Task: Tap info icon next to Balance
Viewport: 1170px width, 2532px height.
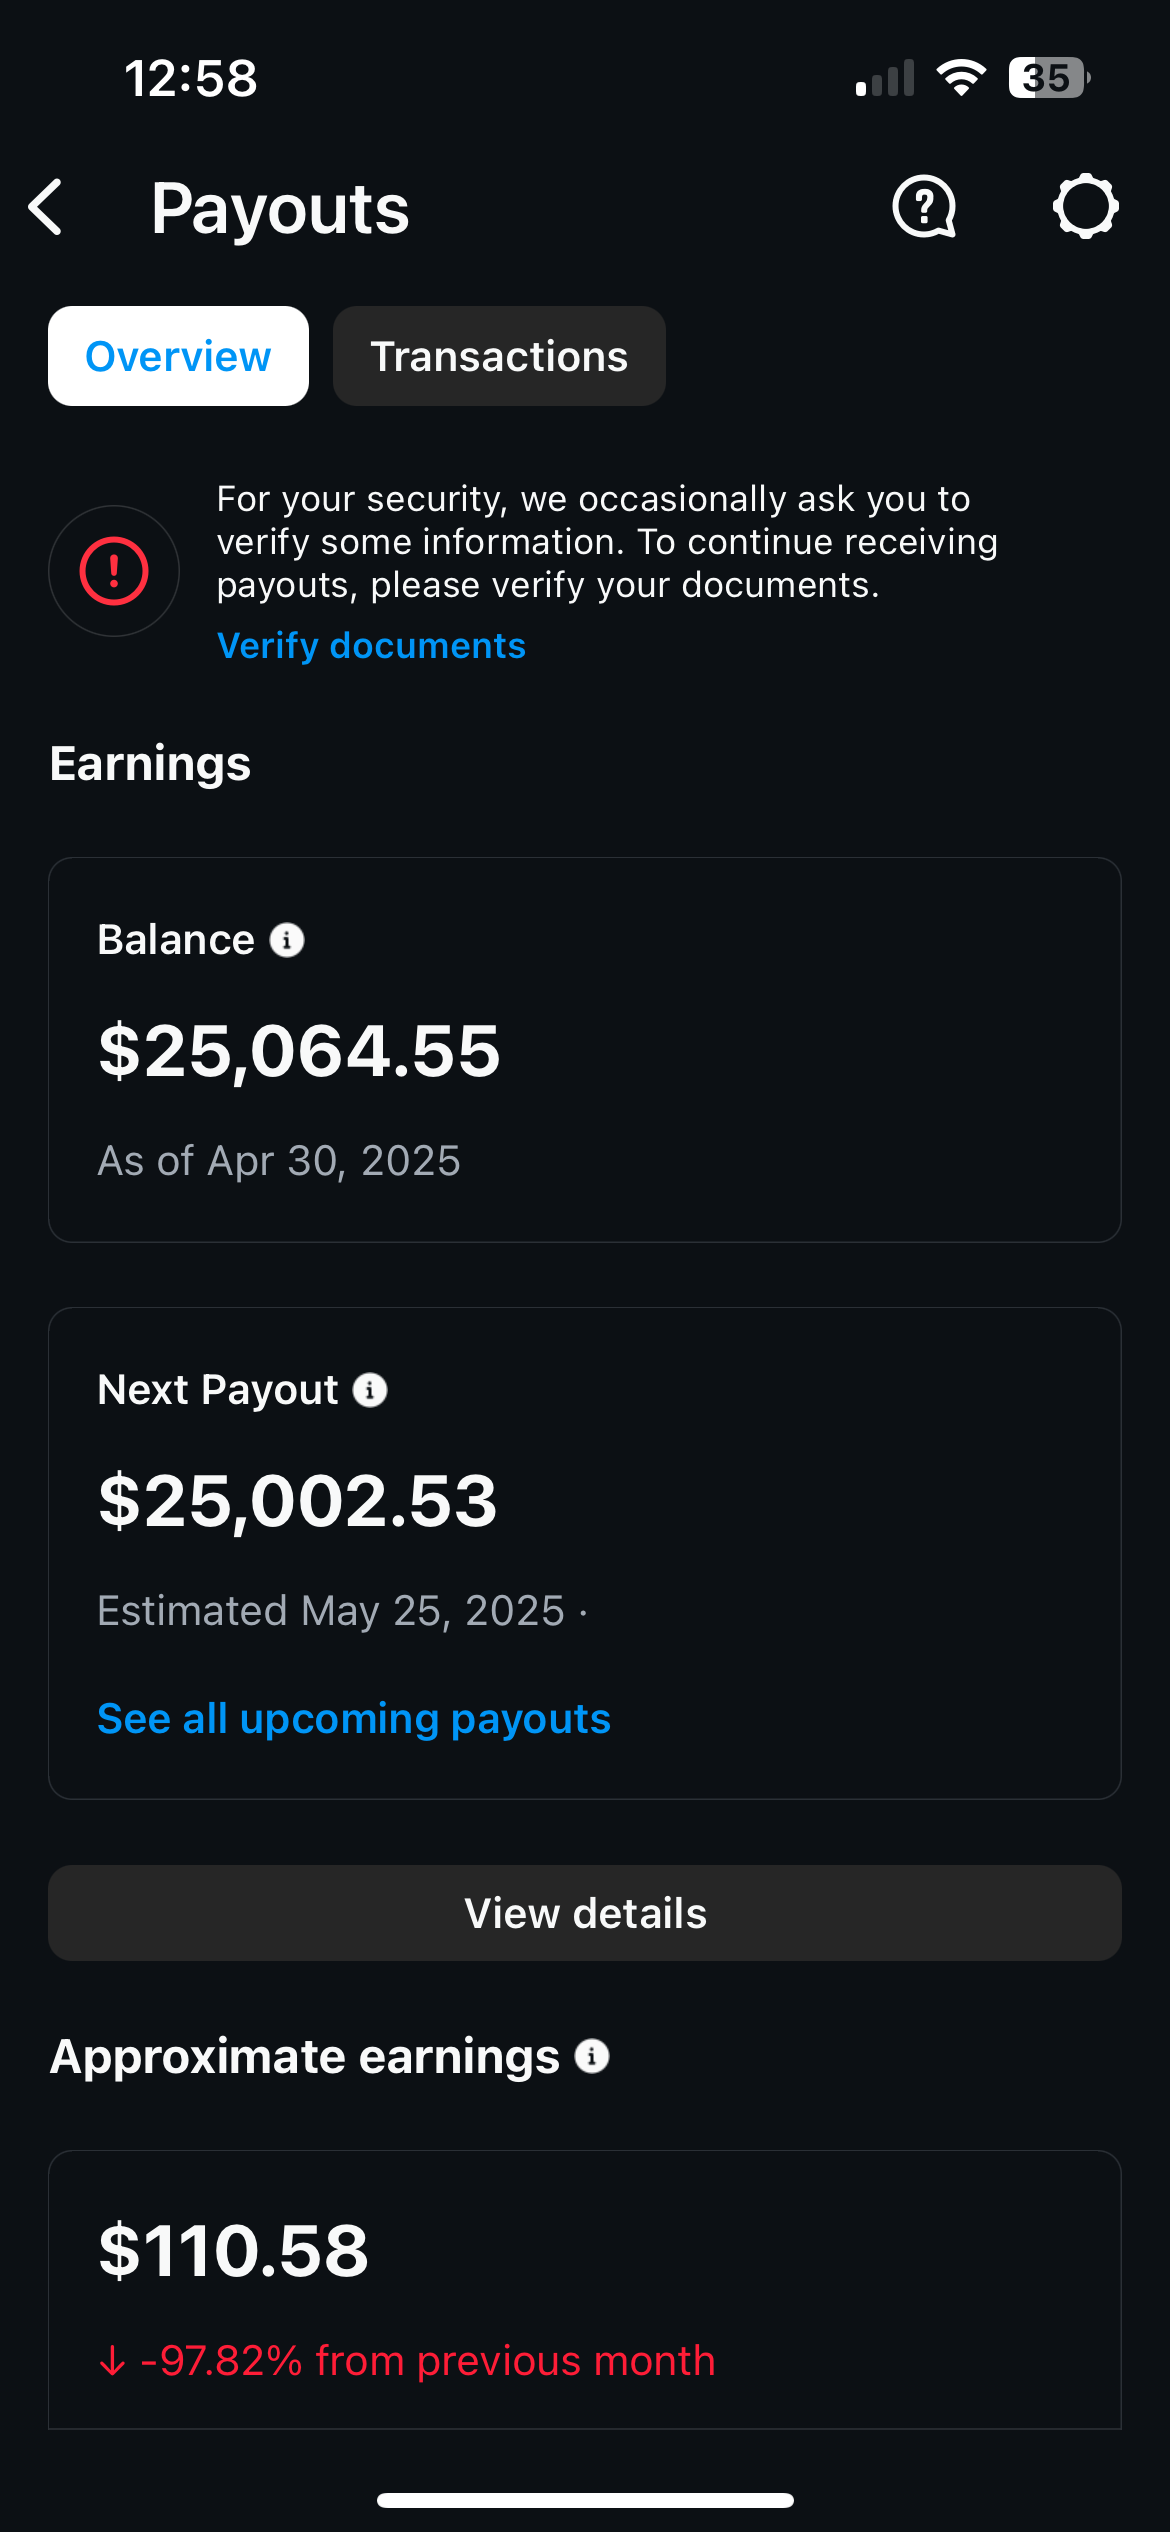Action: (287, 940)
